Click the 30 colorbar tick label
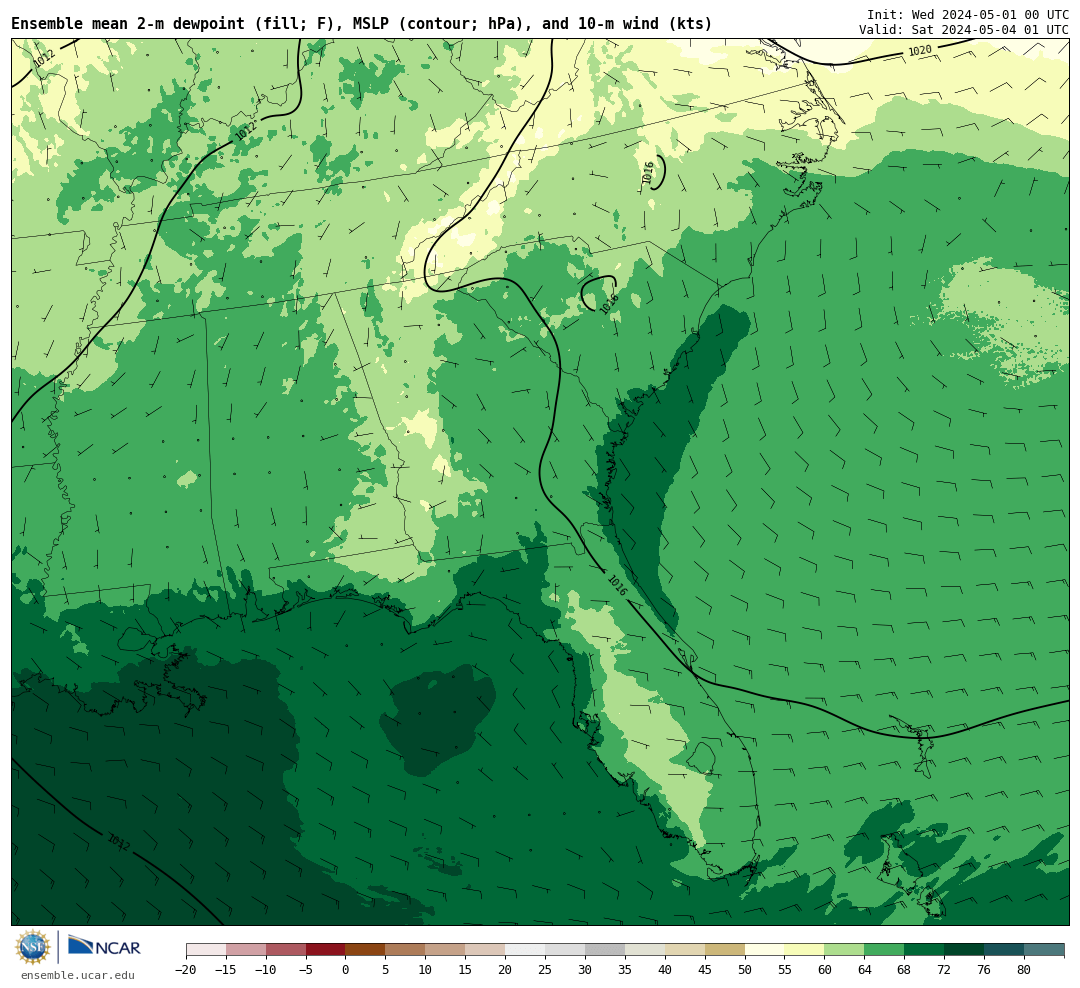The height and width of the screenshot is (988, 1080). coord(585,970)
